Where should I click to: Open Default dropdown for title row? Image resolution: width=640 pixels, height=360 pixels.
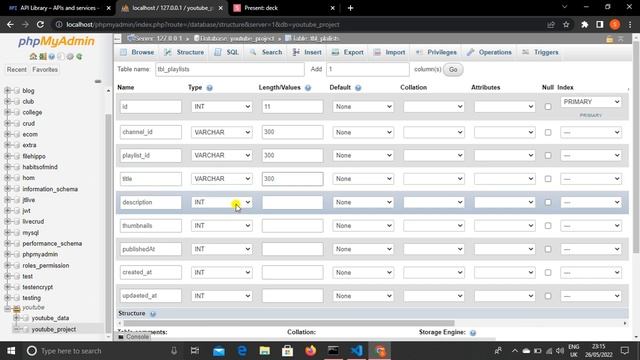(x=363, y=179)
